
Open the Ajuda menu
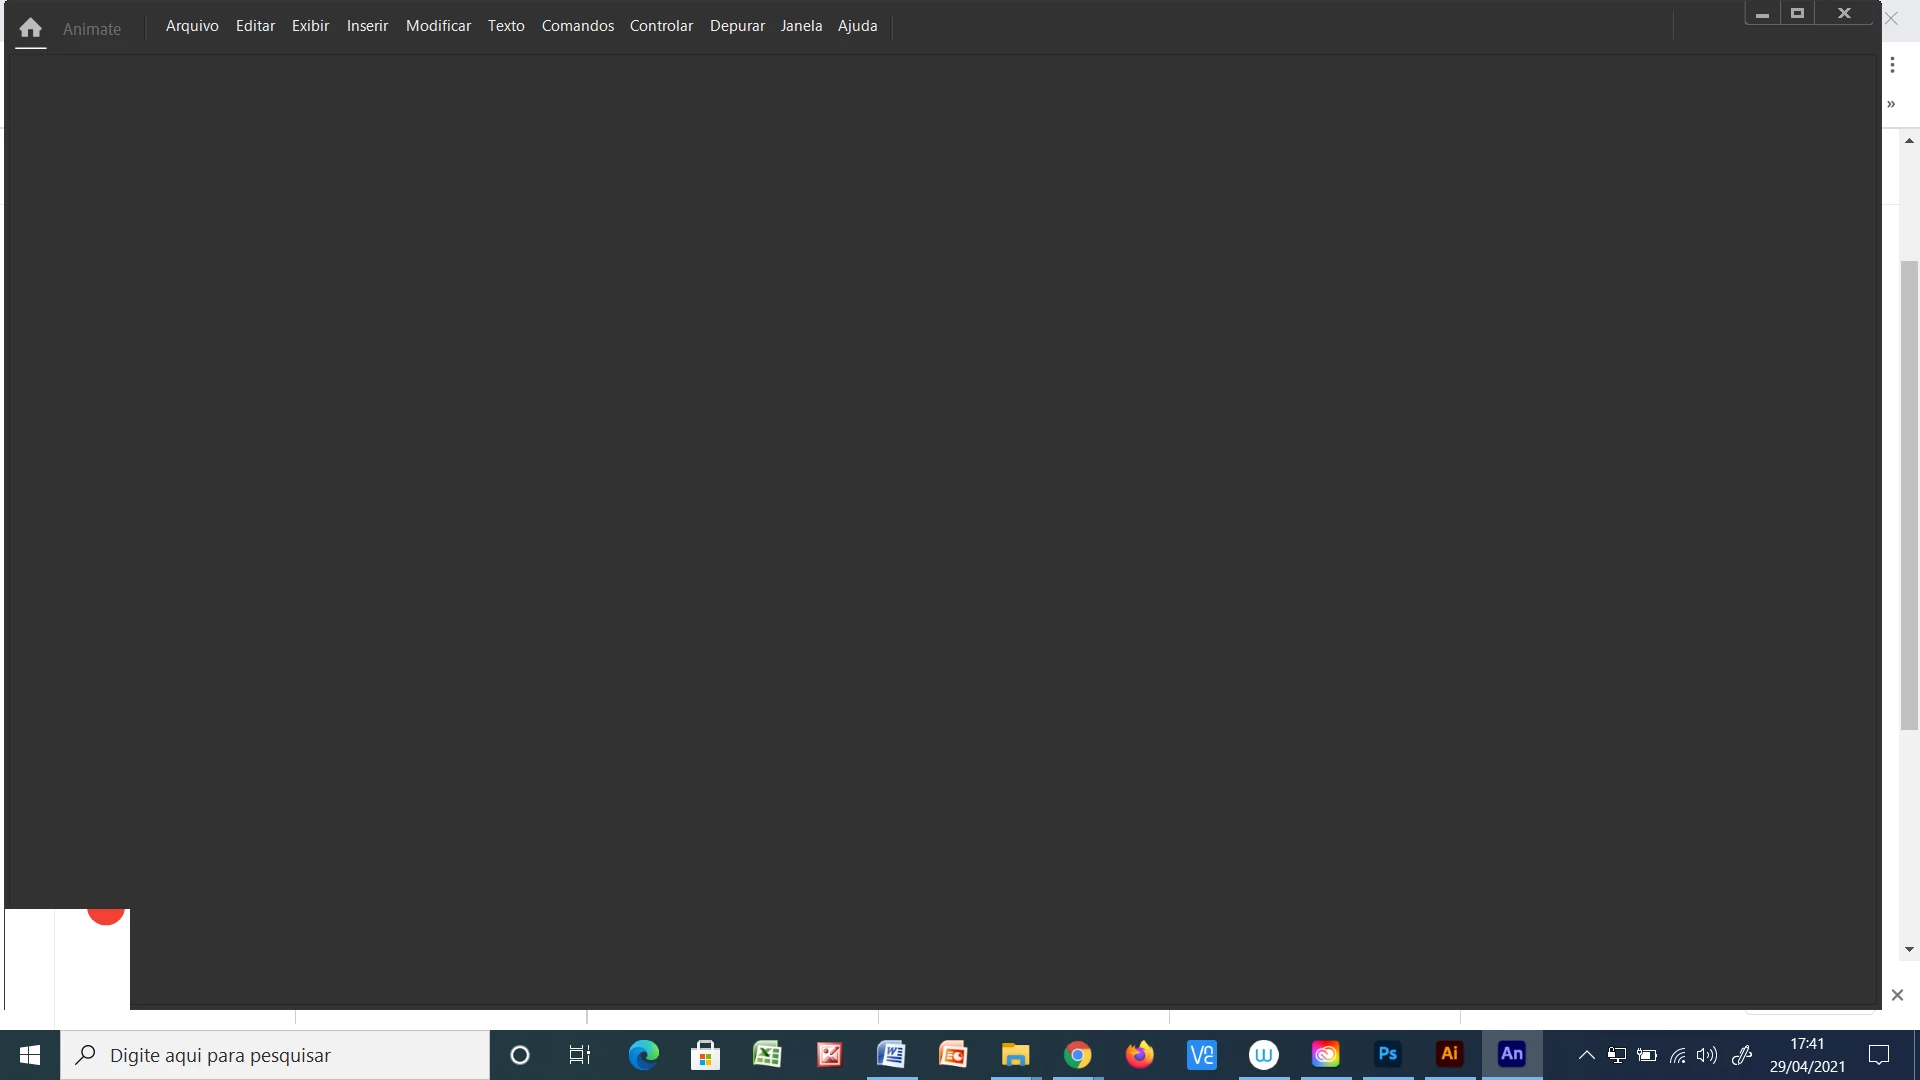tap(857, 26)
